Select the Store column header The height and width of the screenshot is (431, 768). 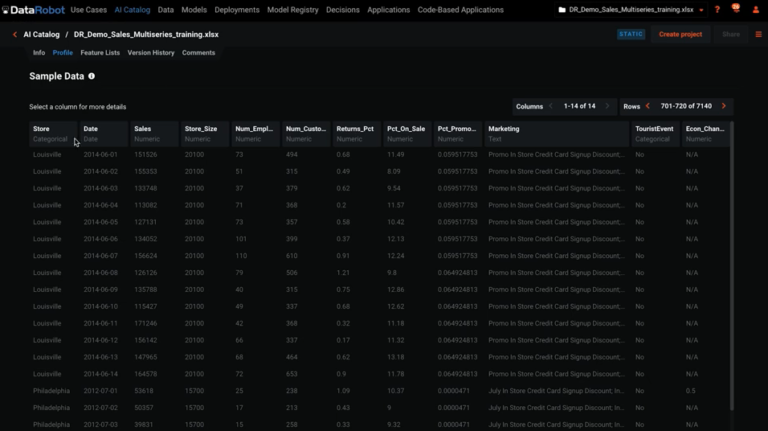(53, 134)
